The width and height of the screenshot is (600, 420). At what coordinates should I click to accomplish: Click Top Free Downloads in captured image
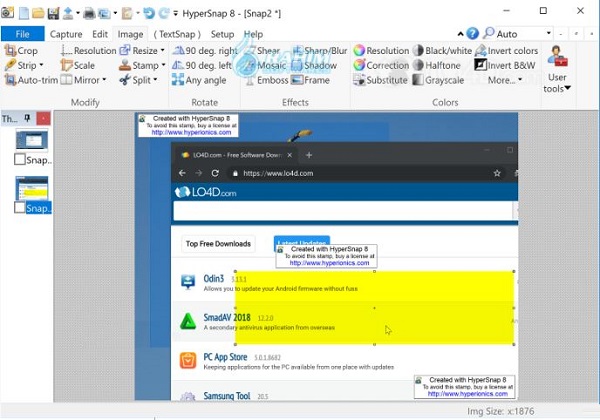pos(218,244)
